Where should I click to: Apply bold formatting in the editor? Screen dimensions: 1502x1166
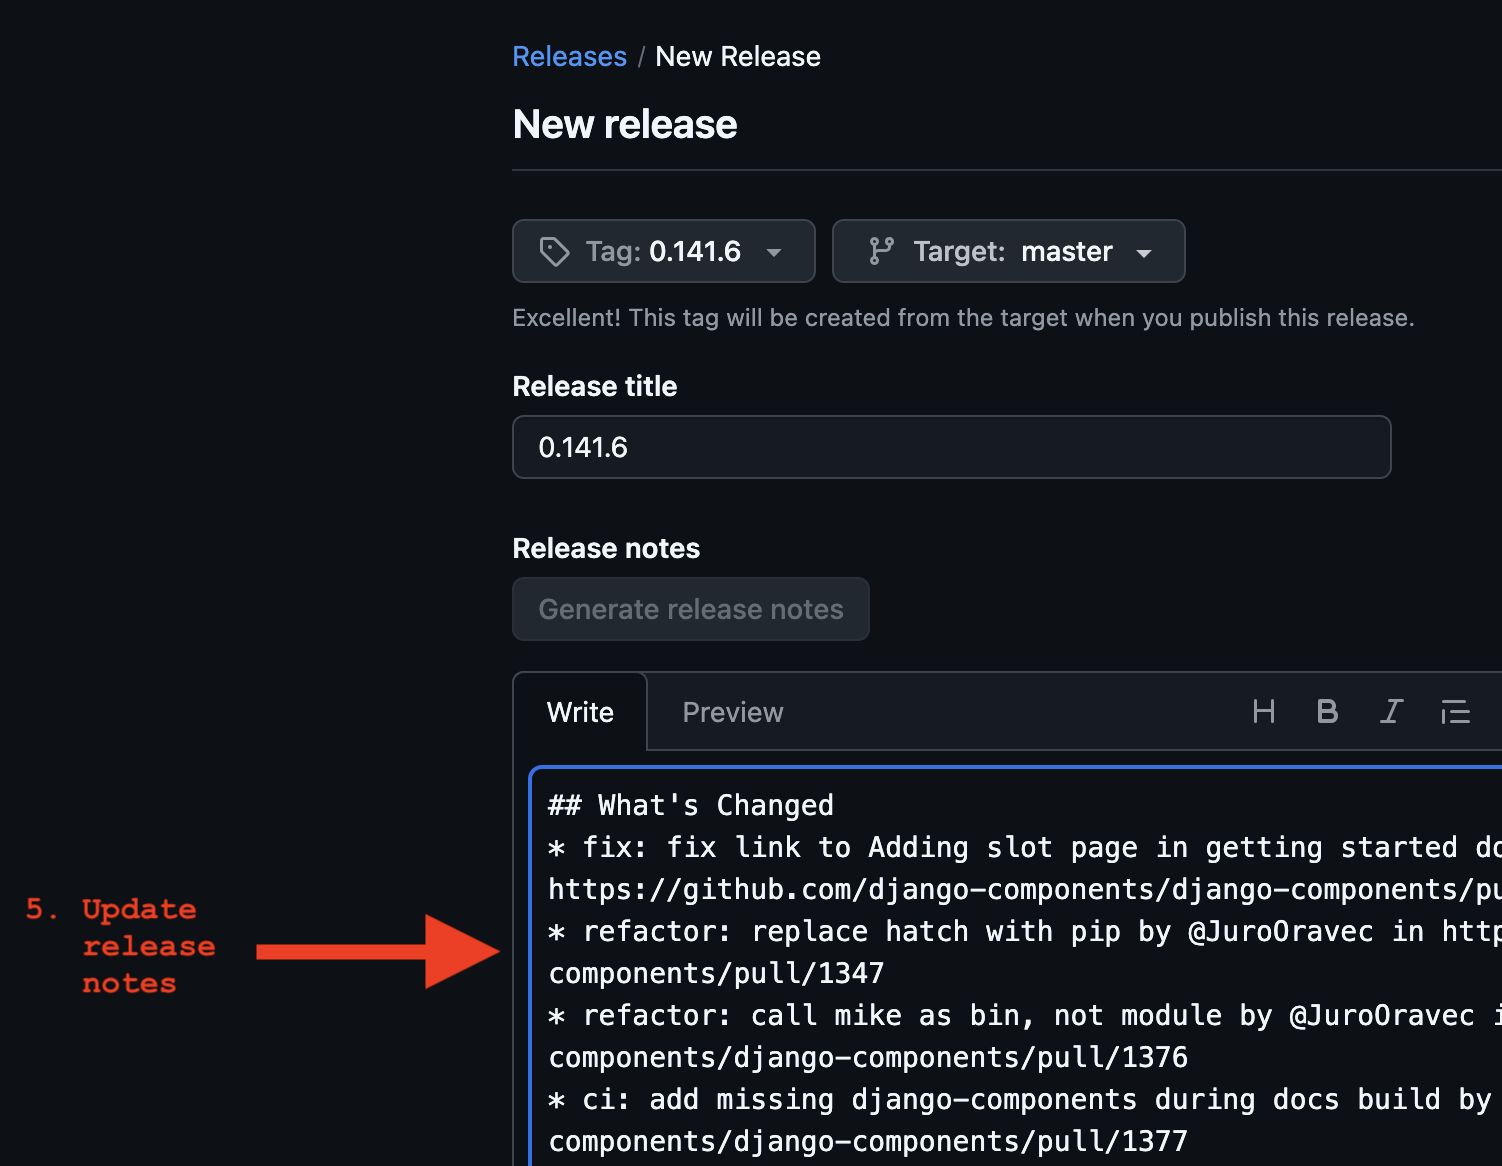pyautogui.click(x=1327, y=711)
